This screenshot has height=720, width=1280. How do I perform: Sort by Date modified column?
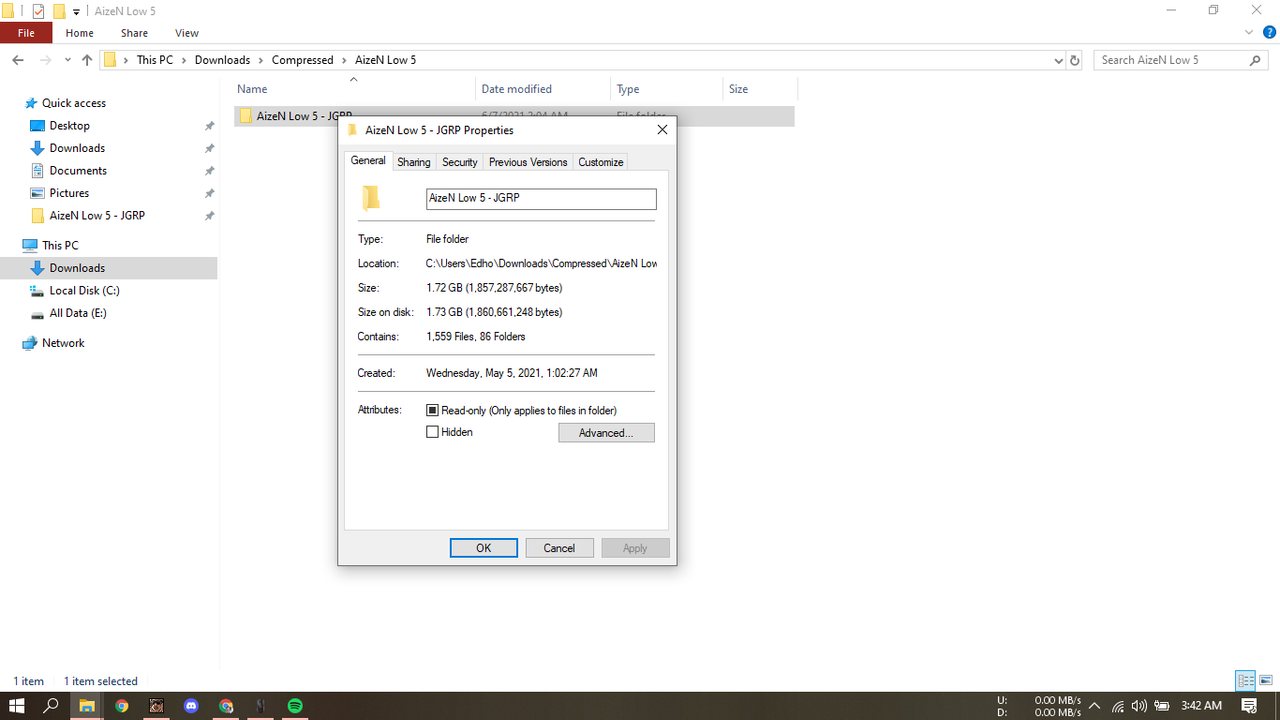coord(543,89)
